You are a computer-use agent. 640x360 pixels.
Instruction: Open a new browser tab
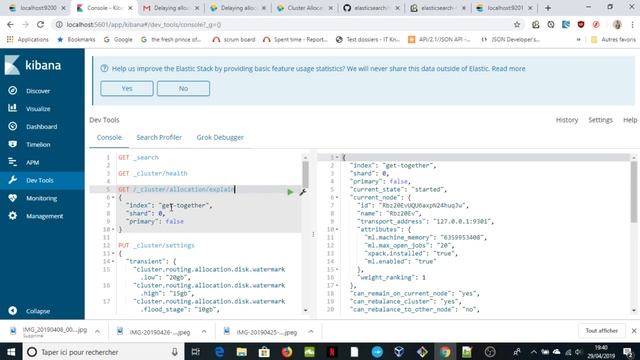point(548,8)
